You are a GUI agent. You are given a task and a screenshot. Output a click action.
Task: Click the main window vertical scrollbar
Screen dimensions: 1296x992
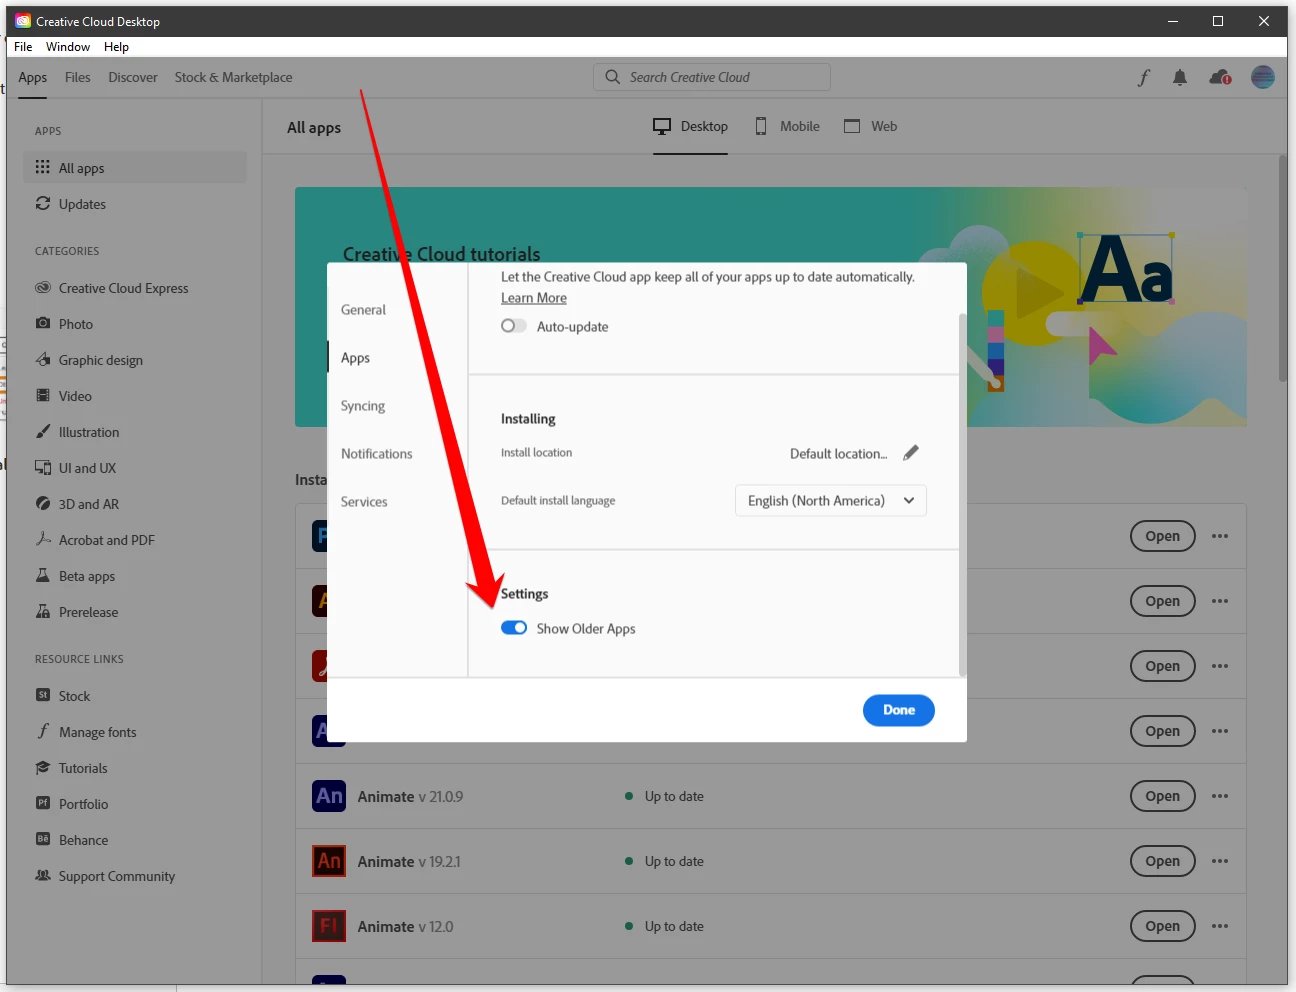1282,268
